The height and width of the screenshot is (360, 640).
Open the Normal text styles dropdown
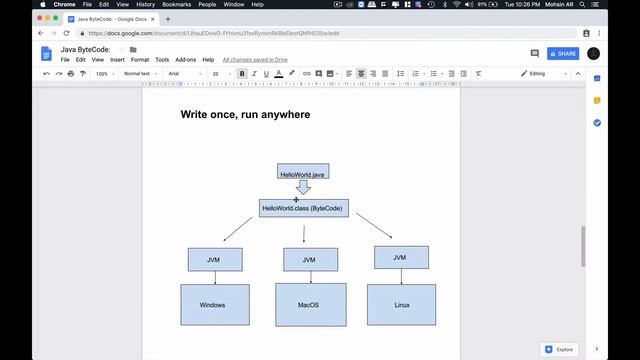[140, 74]
